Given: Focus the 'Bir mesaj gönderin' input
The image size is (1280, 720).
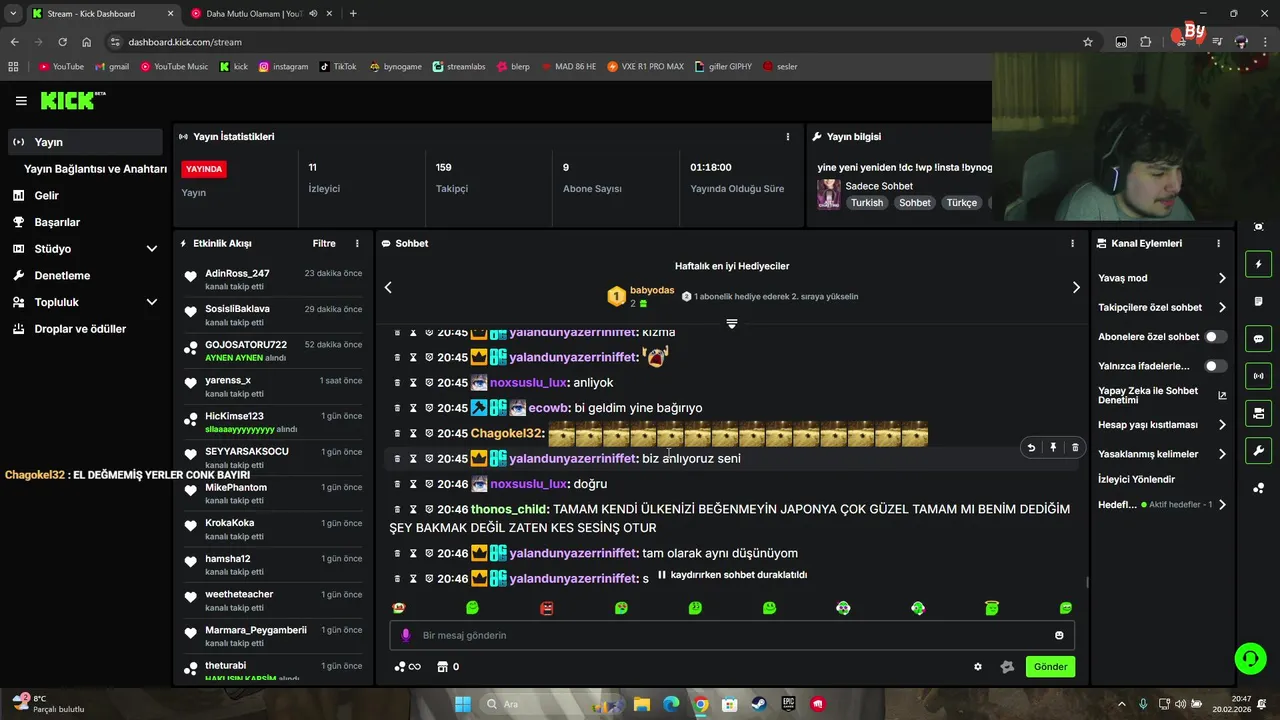Looking at the screenshot, I should (733, 635).
